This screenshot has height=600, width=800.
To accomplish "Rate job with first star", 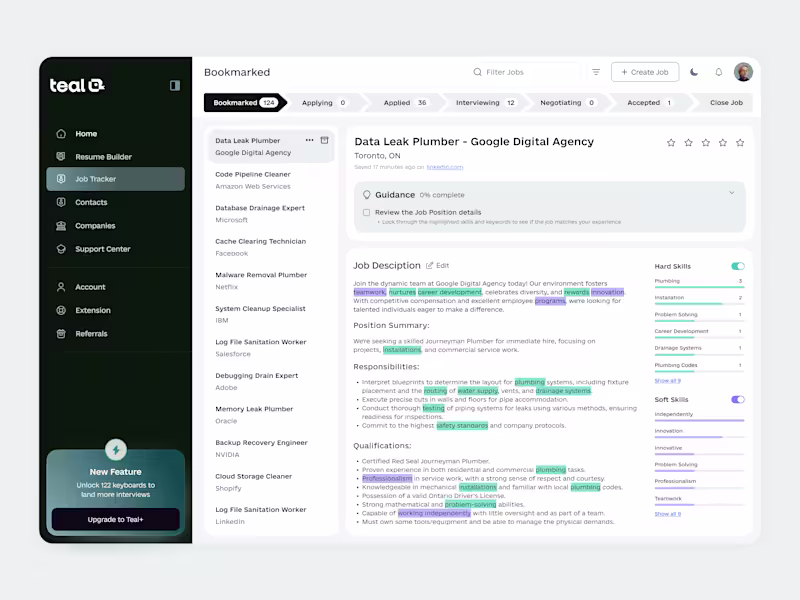I will 671,143.
